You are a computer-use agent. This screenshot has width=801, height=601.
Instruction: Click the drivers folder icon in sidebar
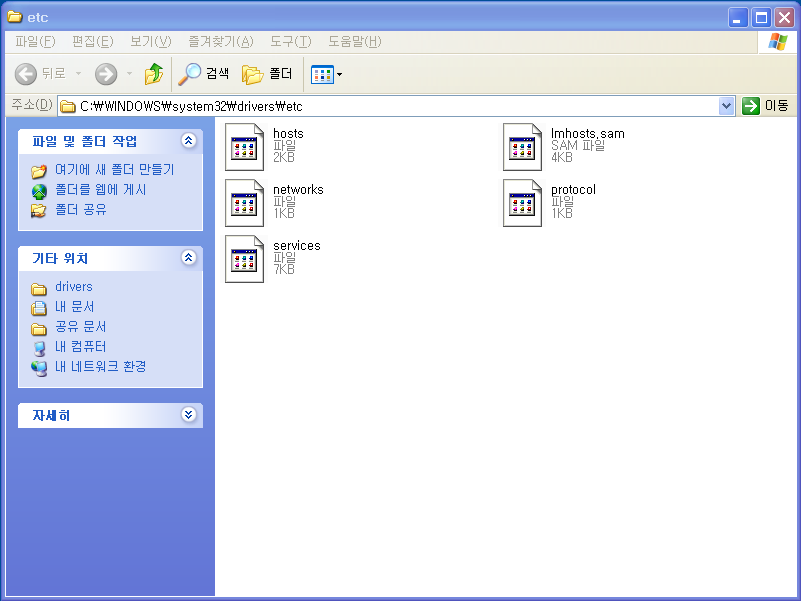click(x=39, y=289)
